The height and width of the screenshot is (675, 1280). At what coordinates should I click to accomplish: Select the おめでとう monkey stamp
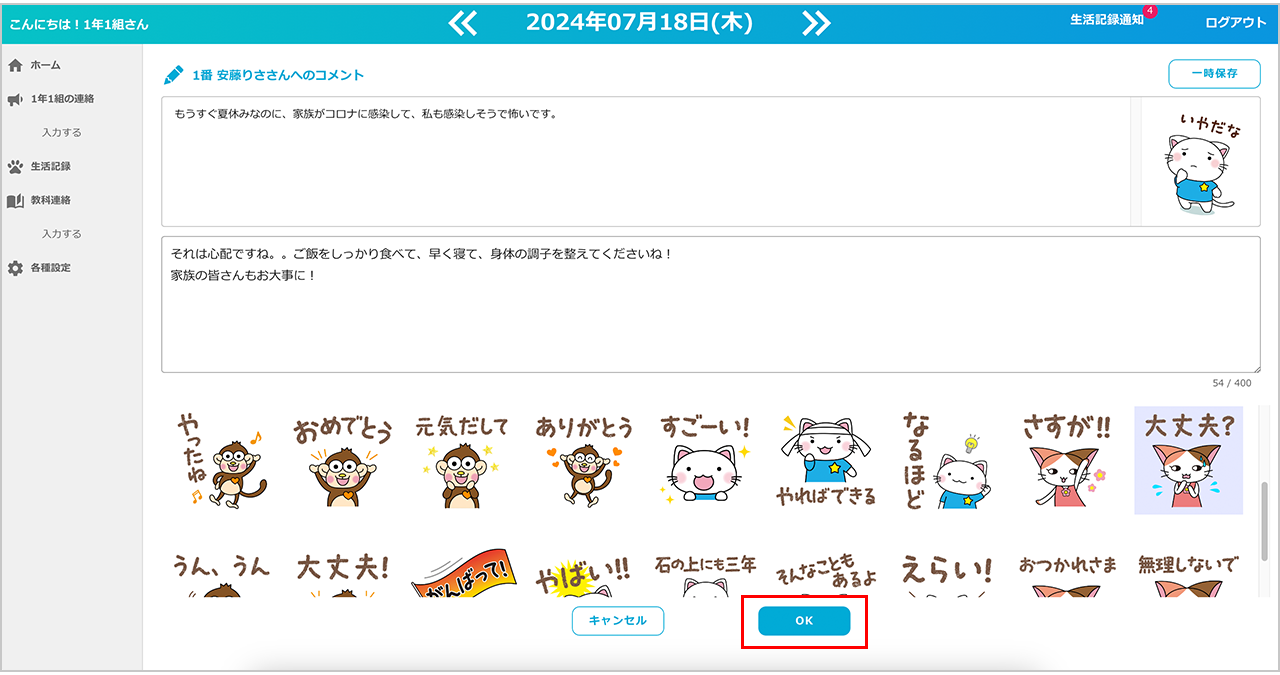pyautogui.click(x=342, y=461)
